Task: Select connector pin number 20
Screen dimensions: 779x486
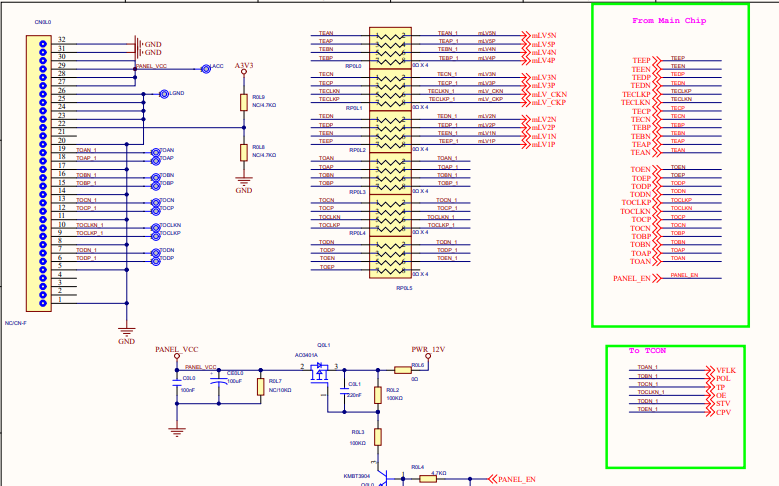Action: pyautogui.click(x=62, y=141)
